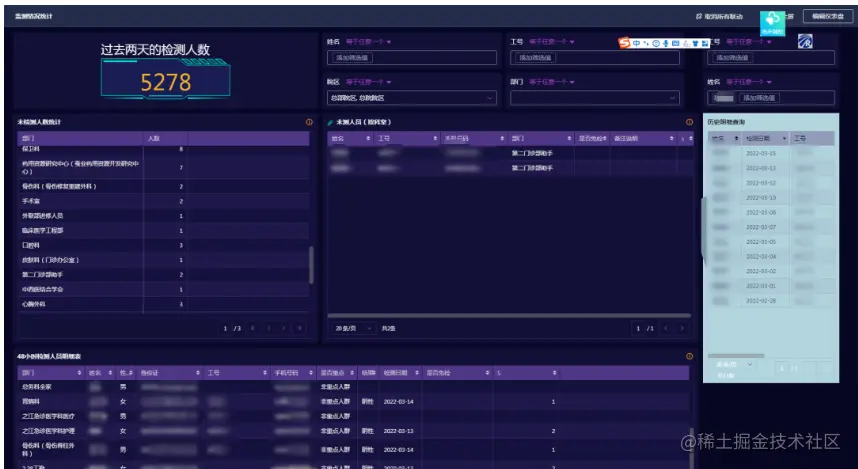Click the cyan floating assistant icon at top
858x469 pixels.
pos(772,23)
